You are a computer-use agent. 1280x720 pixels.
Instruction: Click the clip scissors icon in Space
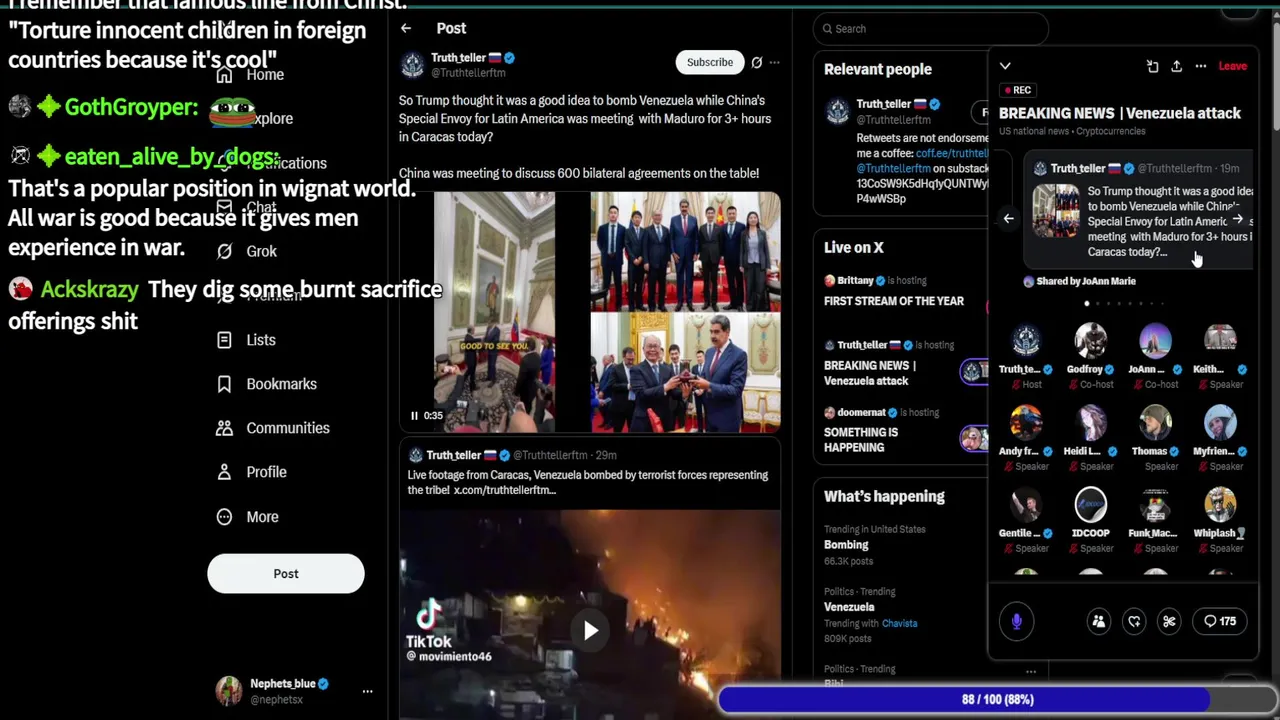coord(1169,621)
